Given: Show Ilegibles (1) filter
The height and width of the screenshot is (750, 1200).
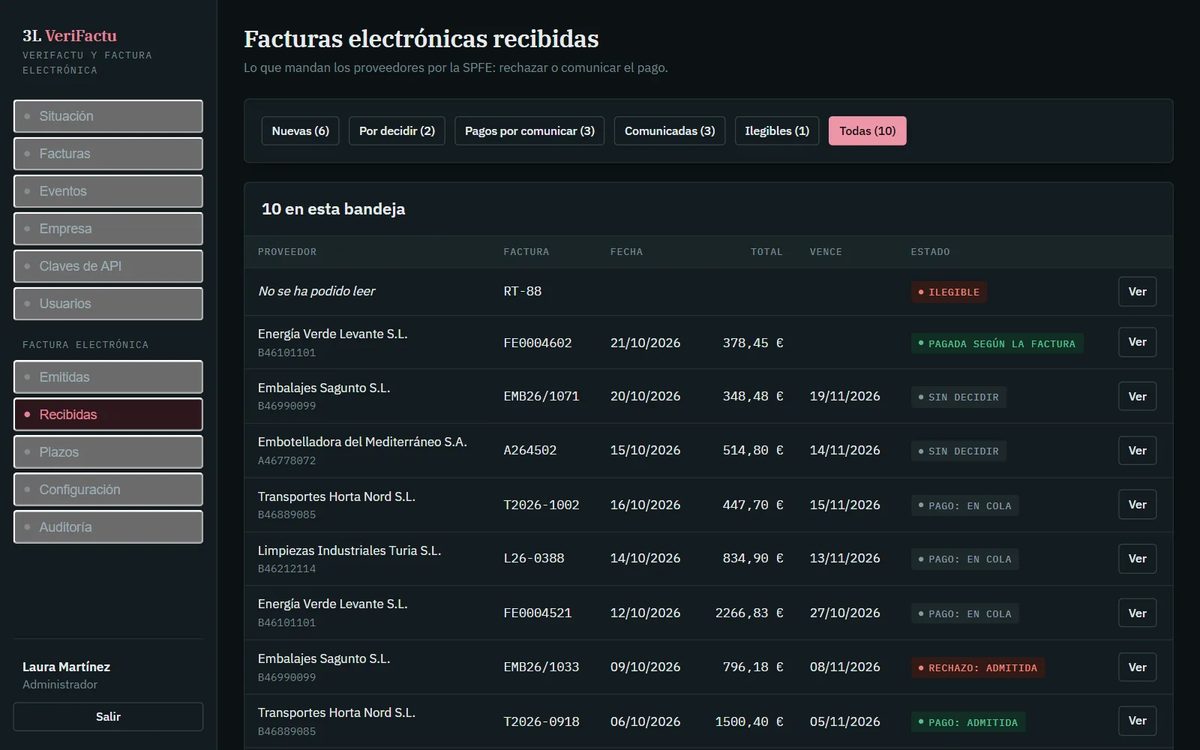Looking at the screenshot, I should (777, 131).
